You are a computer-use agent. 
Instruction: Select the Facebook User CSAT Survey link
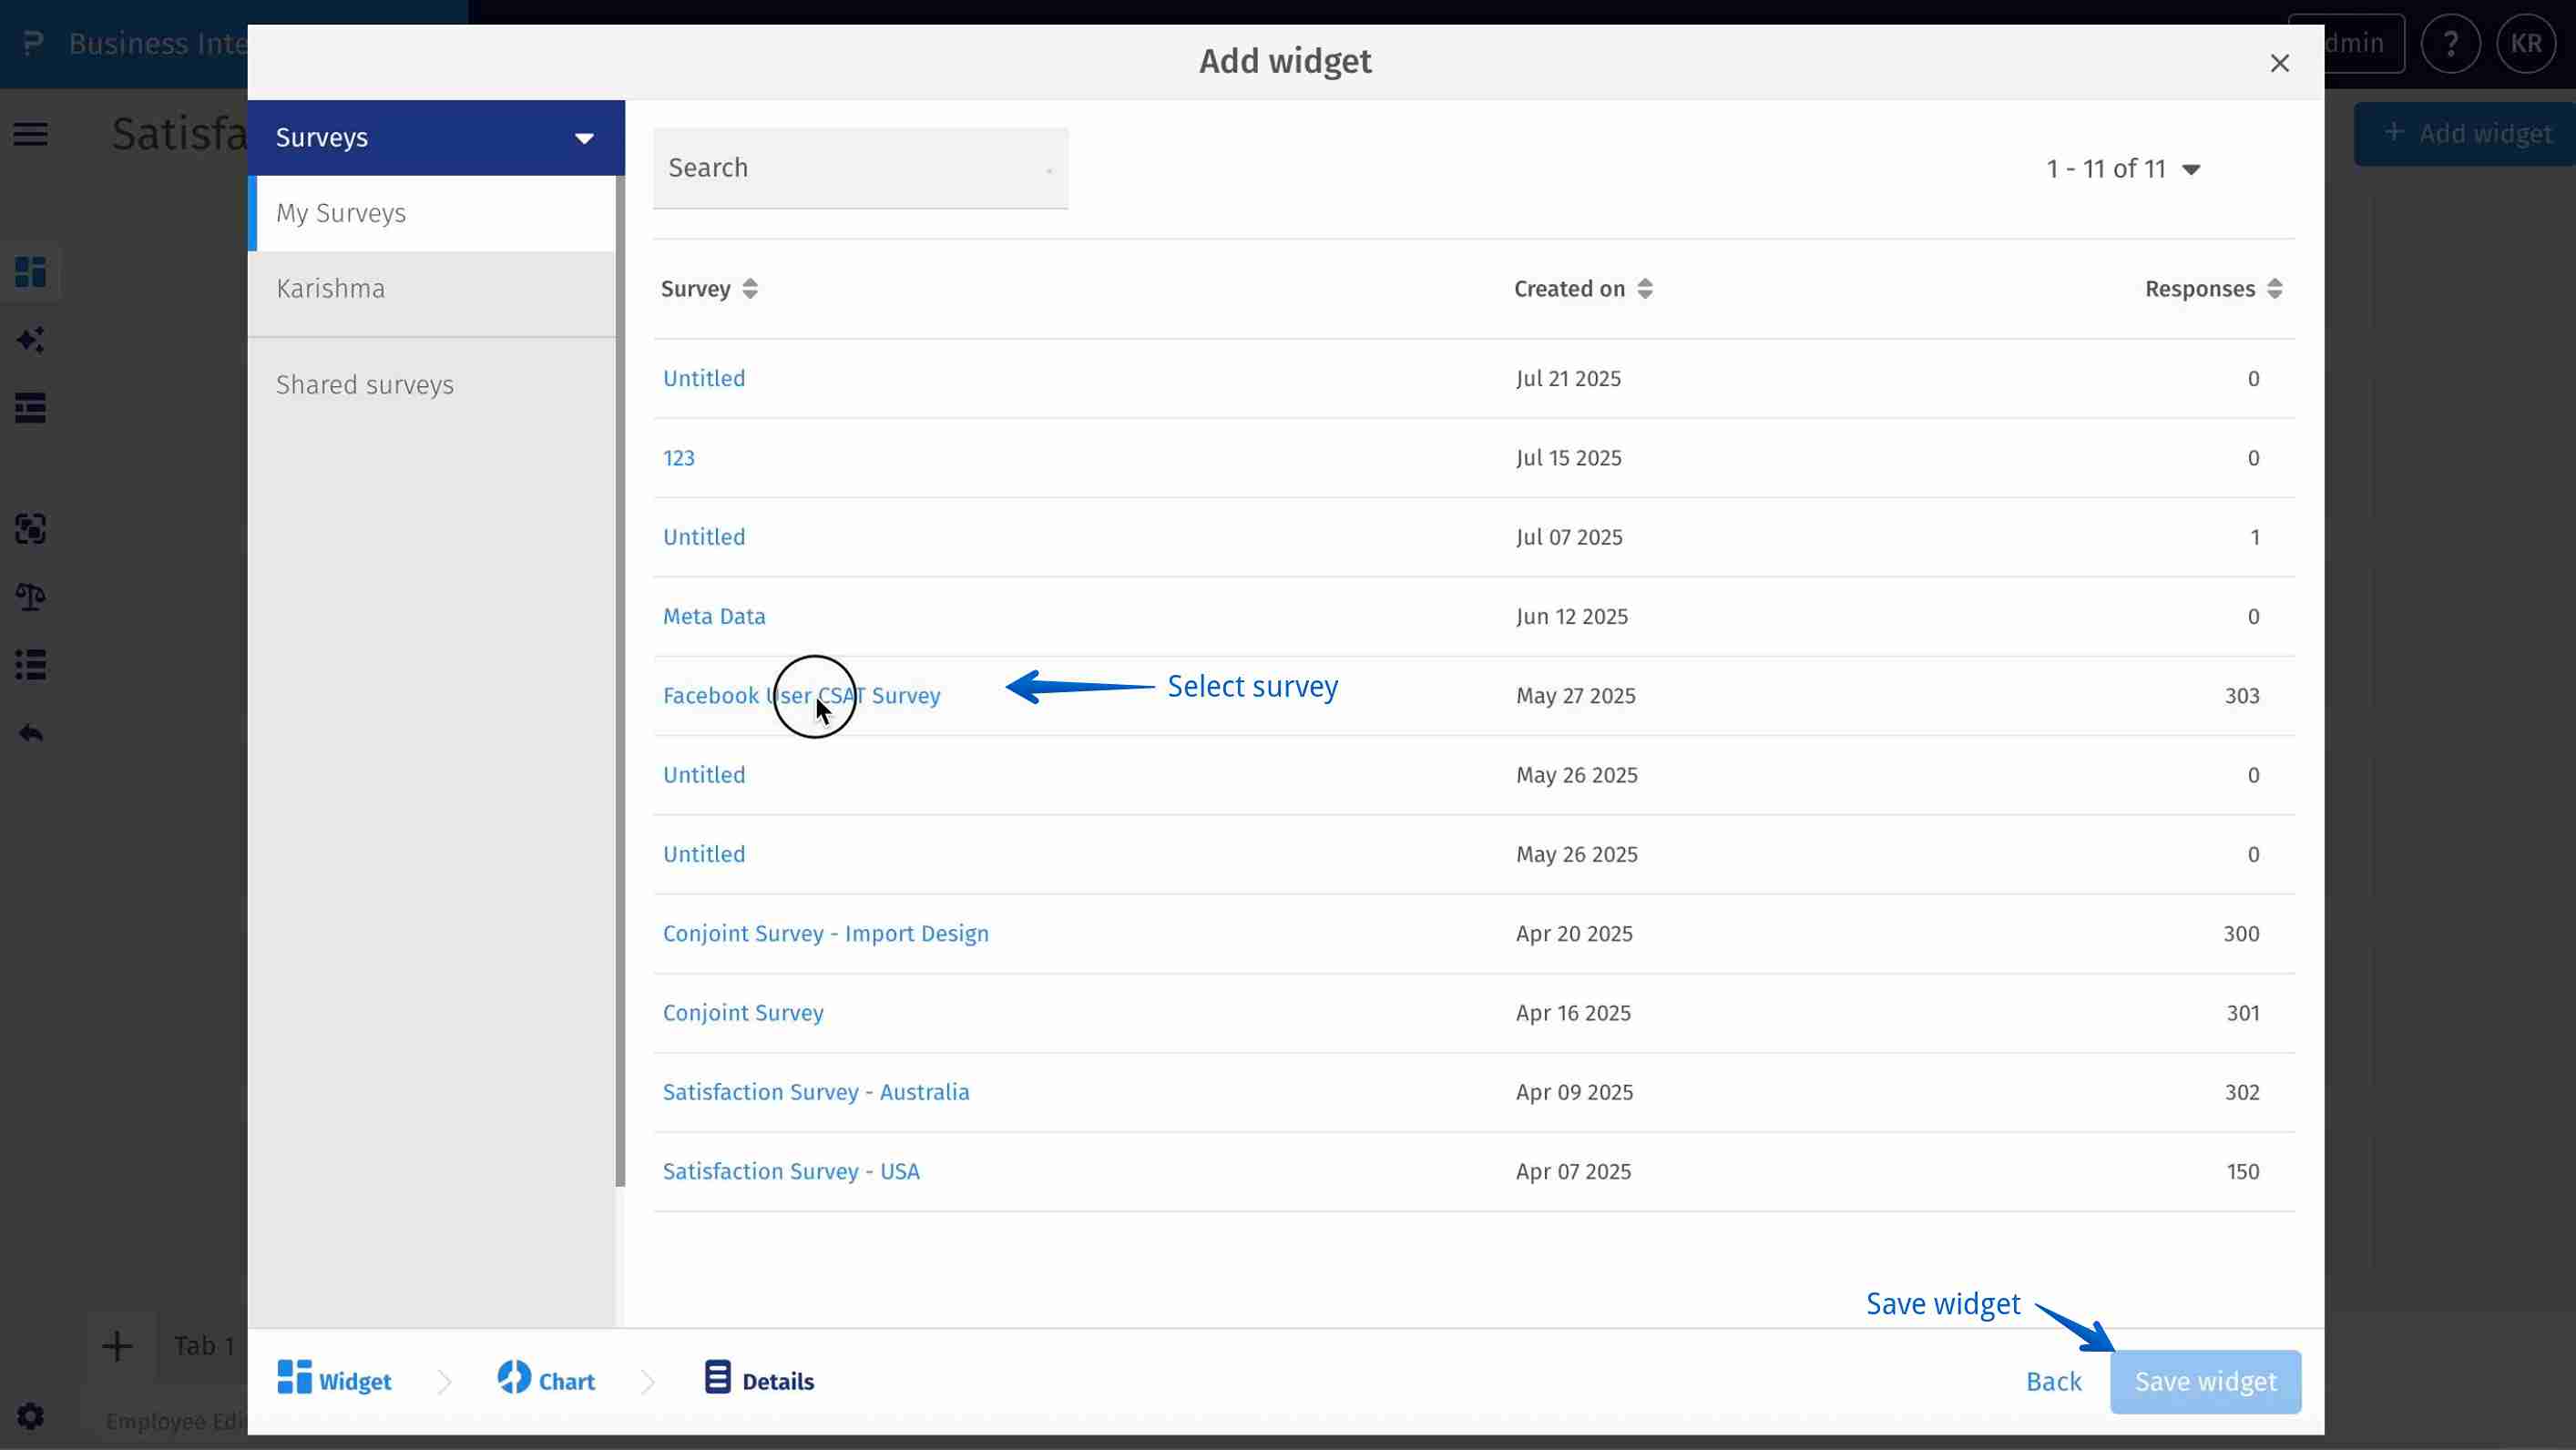pyautogui.click(x=802, y=695)
